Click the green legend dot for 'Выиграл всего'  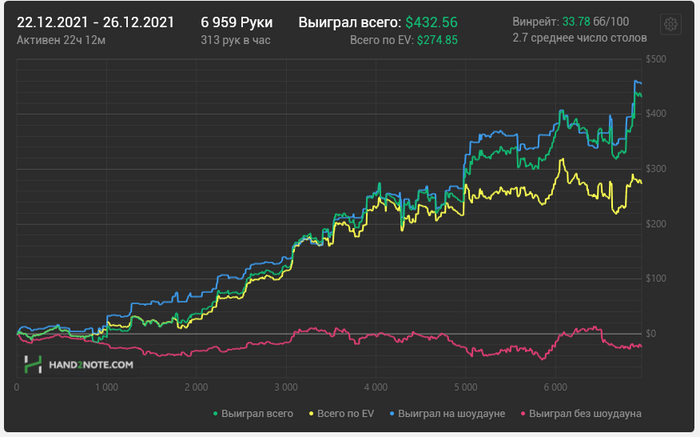pyautogui.click(x=216, y=414)
